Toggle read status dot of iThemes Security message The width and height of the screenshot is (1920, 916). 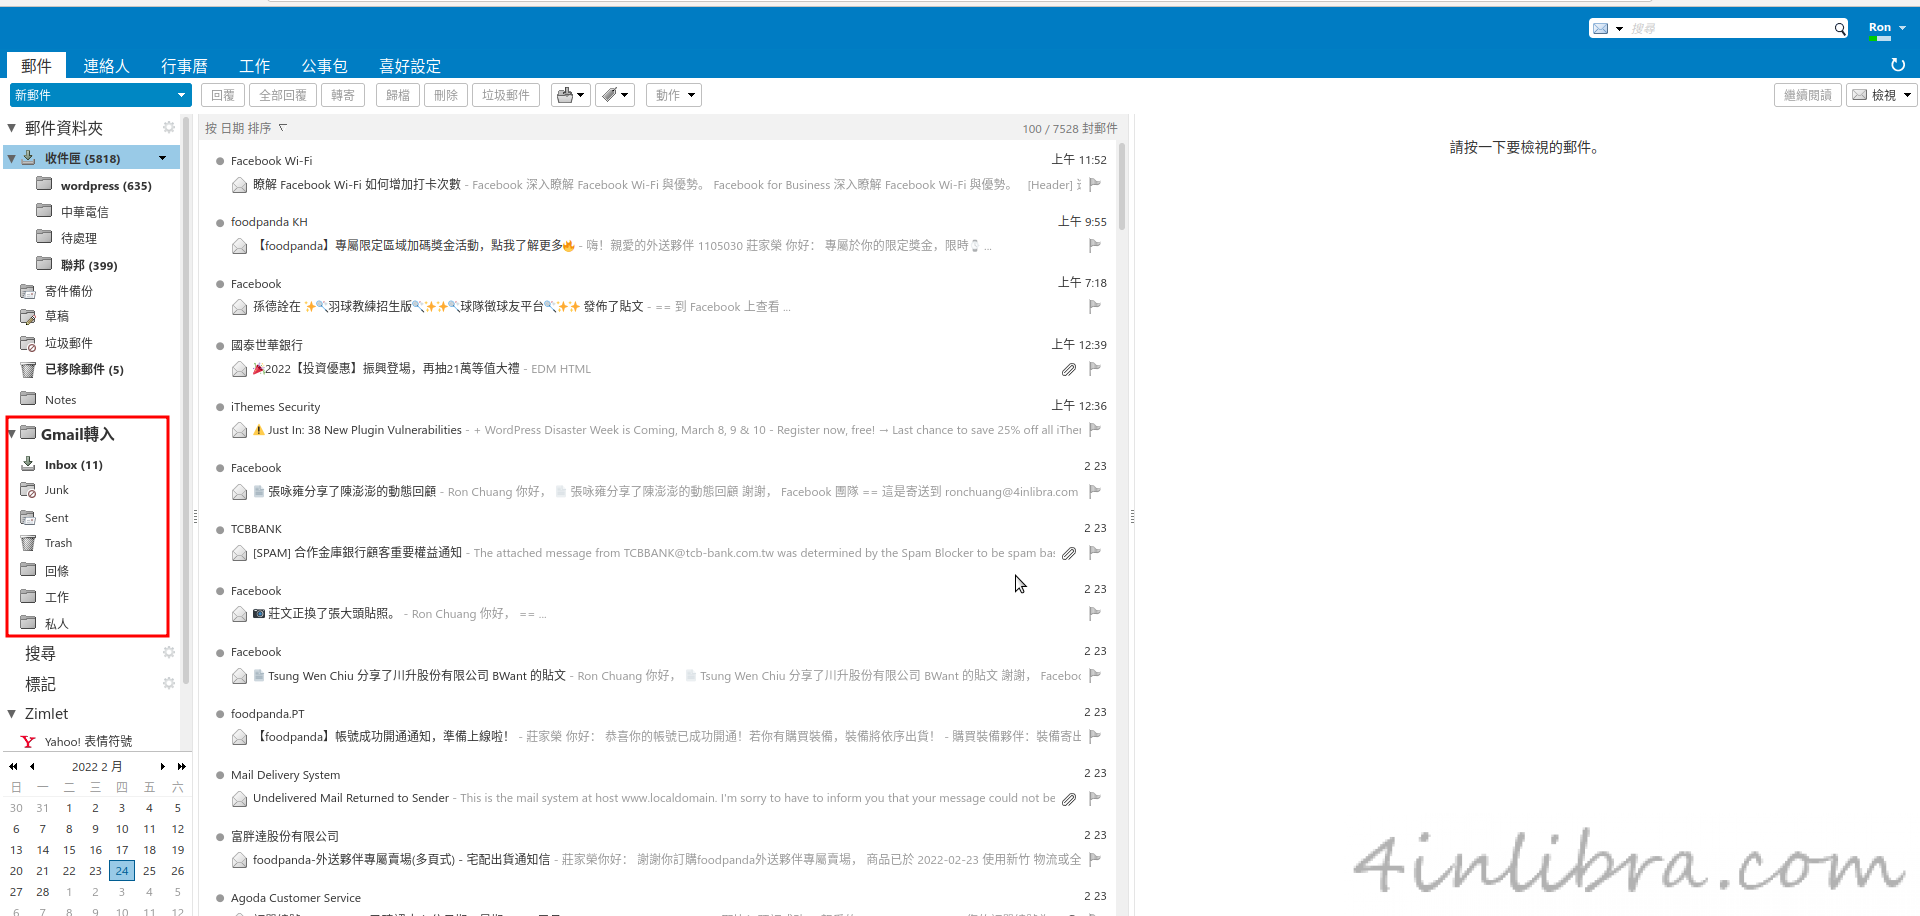pos(220,407)
